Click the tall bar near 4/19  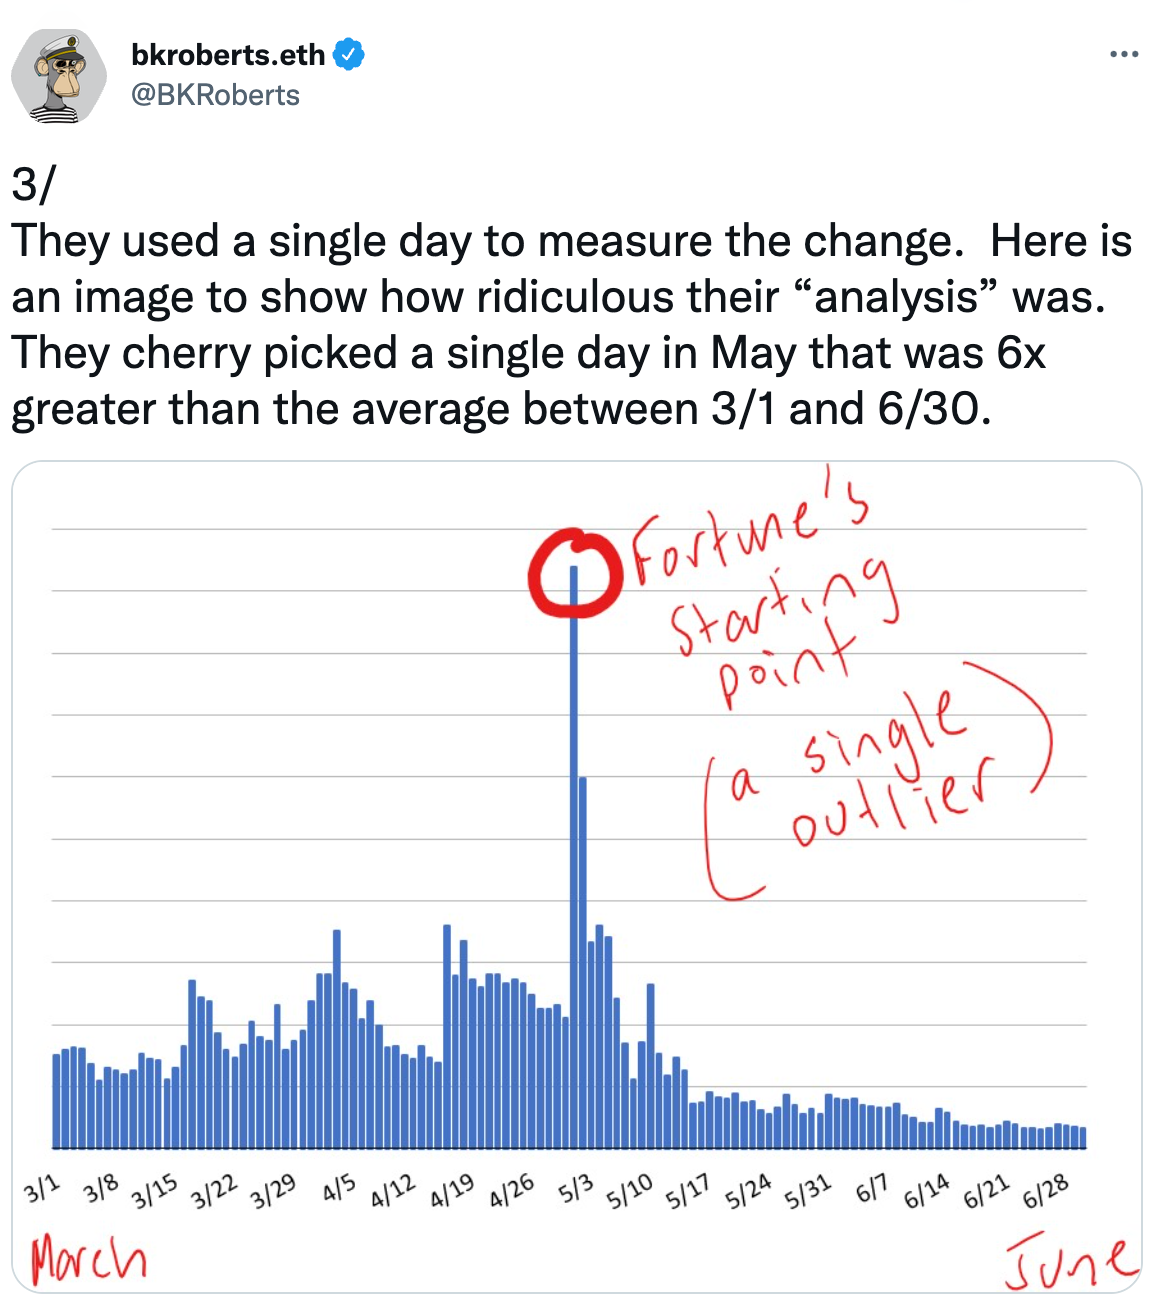(x=447, y=1036)
